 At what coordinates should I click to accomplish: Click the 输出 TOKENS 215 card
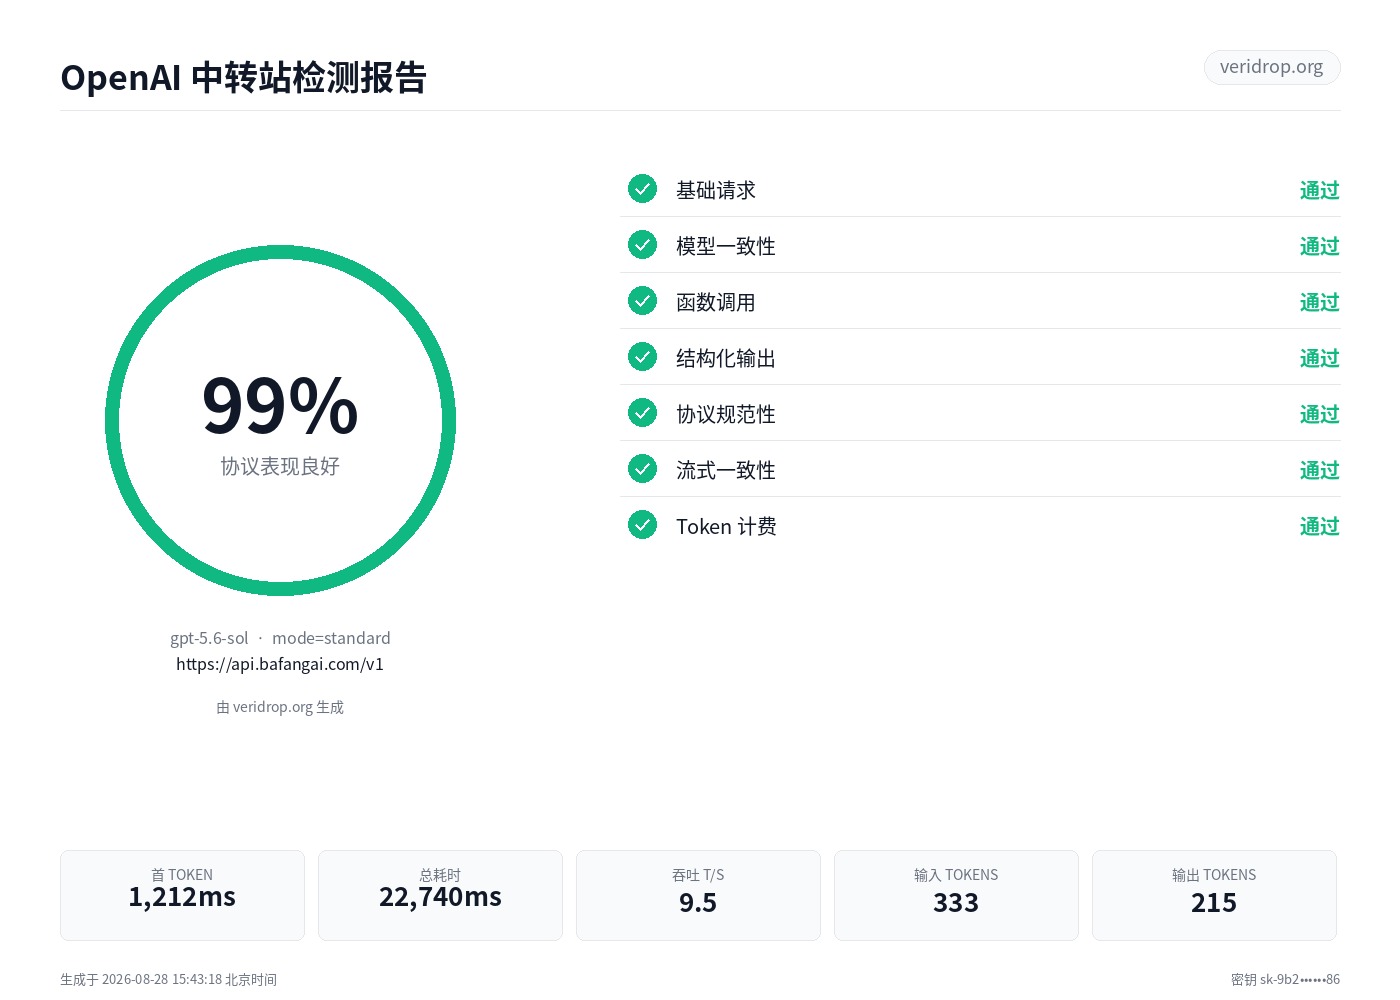point(1214,895)
